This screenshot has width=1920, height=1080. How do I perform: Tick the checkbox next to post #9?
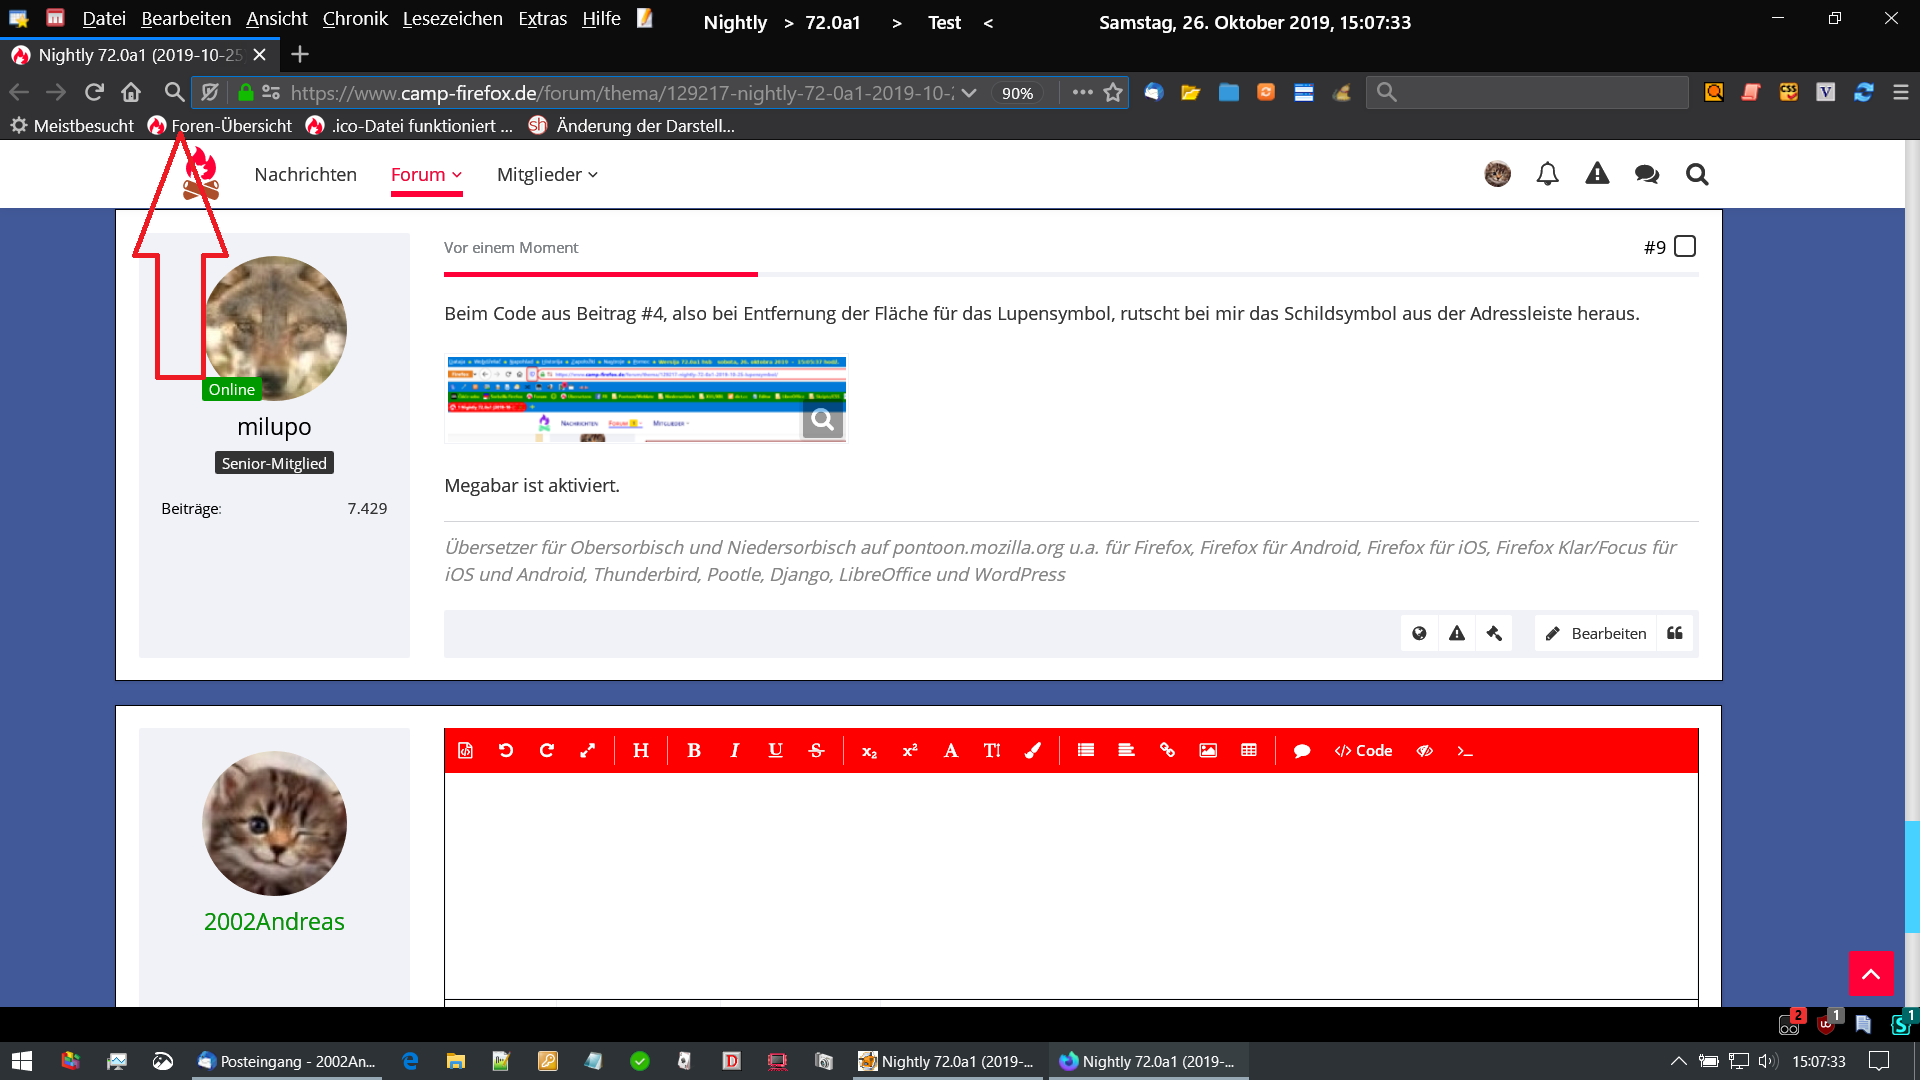[1685, 247]
